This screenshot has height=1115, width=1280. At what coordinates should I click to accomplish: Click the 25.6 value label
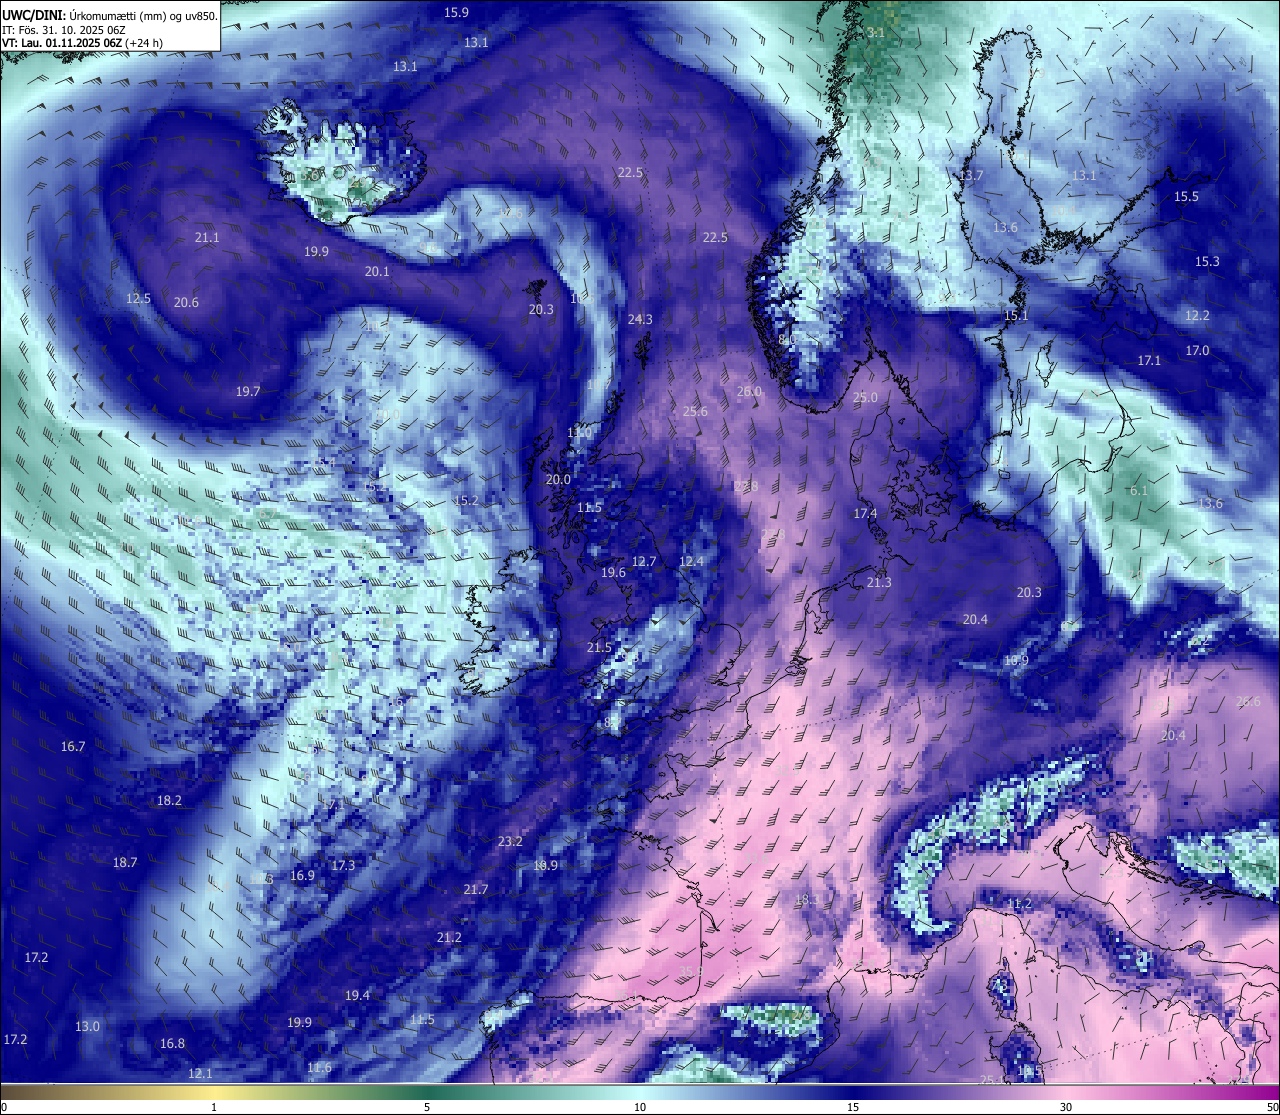(695, 412)
